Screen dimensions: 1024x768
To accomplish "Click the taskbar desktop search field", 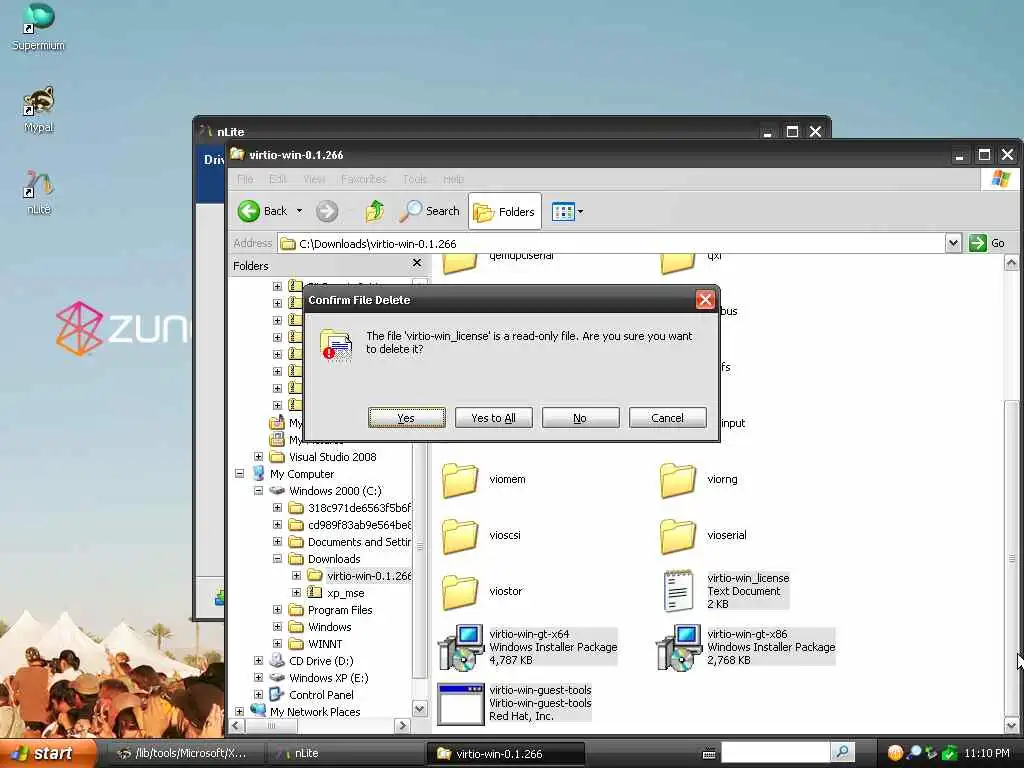I will click(775, 753).
